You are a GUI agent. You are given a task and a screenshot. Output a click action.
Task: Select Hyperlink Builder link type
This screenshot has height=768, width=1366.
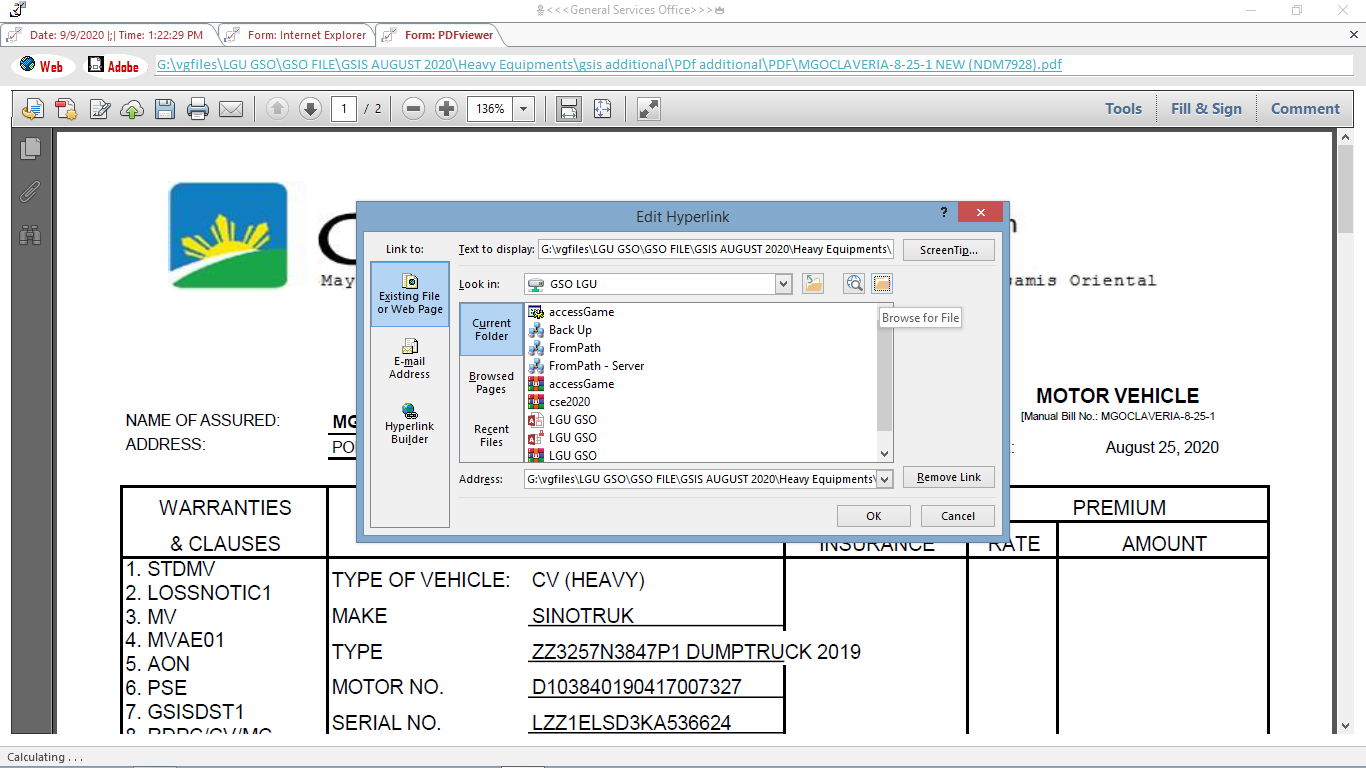pos(410,424)
